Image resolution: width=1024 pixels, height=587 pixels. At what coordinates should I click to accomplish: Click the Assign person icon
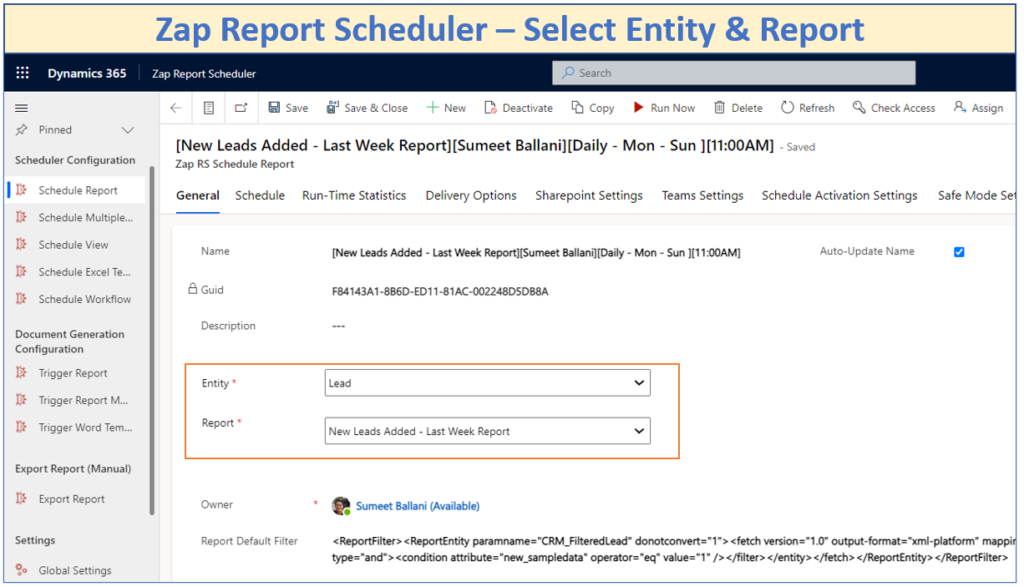click(x=959, y=108)
